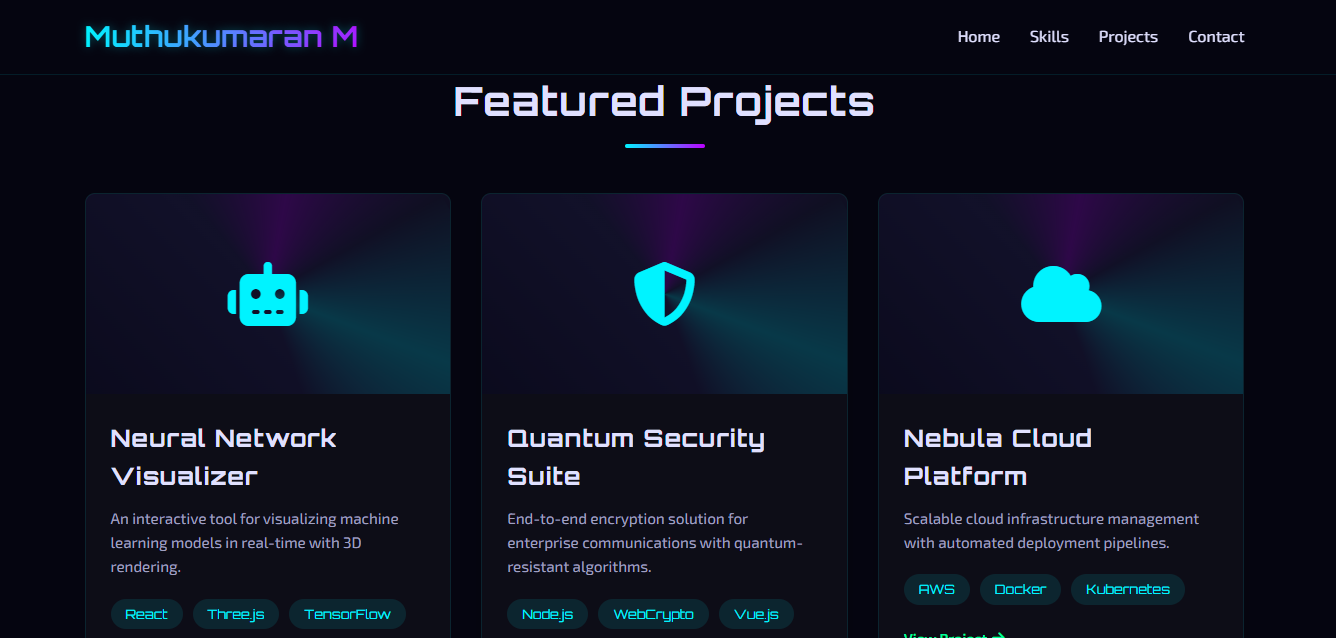1336x638 pixels.
Task: Click the Vue.js tag
Action: [x=756, y=614]
